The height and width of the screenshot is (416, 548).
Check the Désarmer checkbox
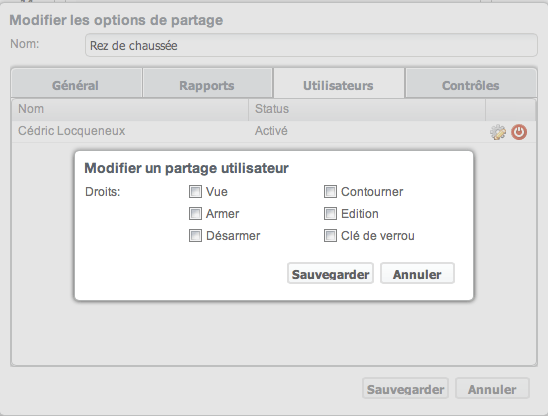(x=195, y=236)
